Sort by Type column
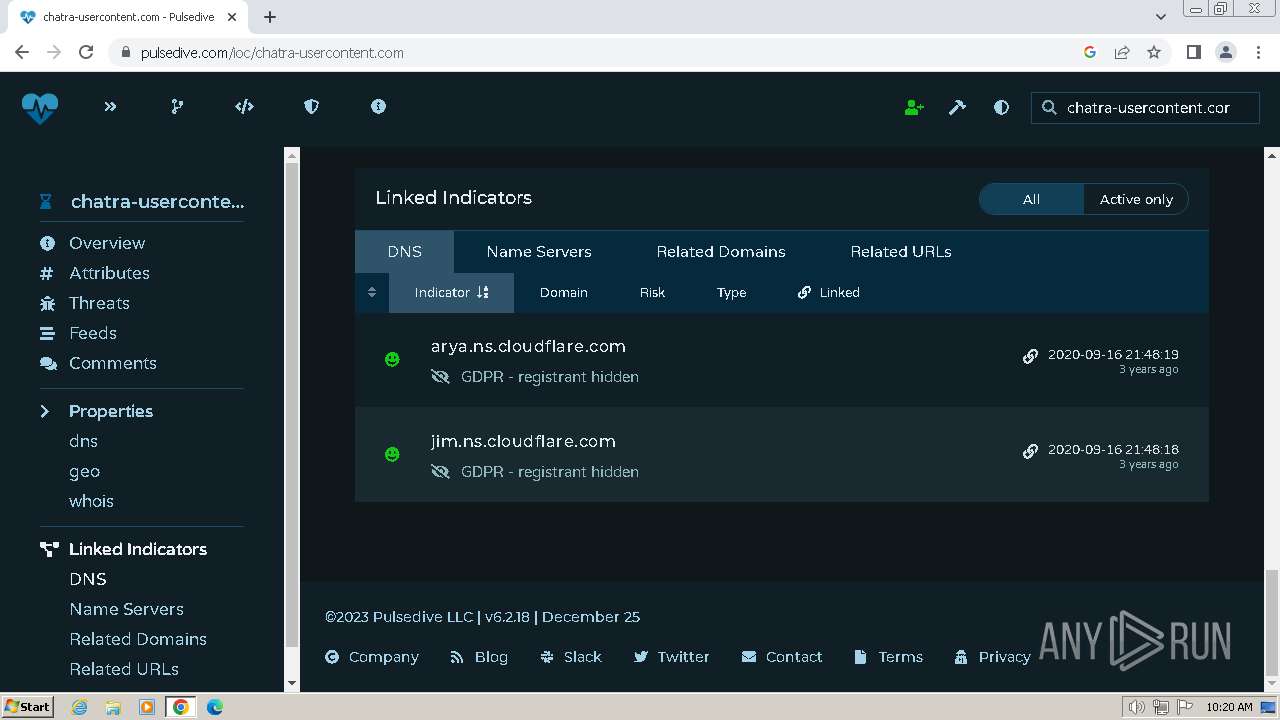This screenshot has width=1280, height=720. tap(731, 293)
